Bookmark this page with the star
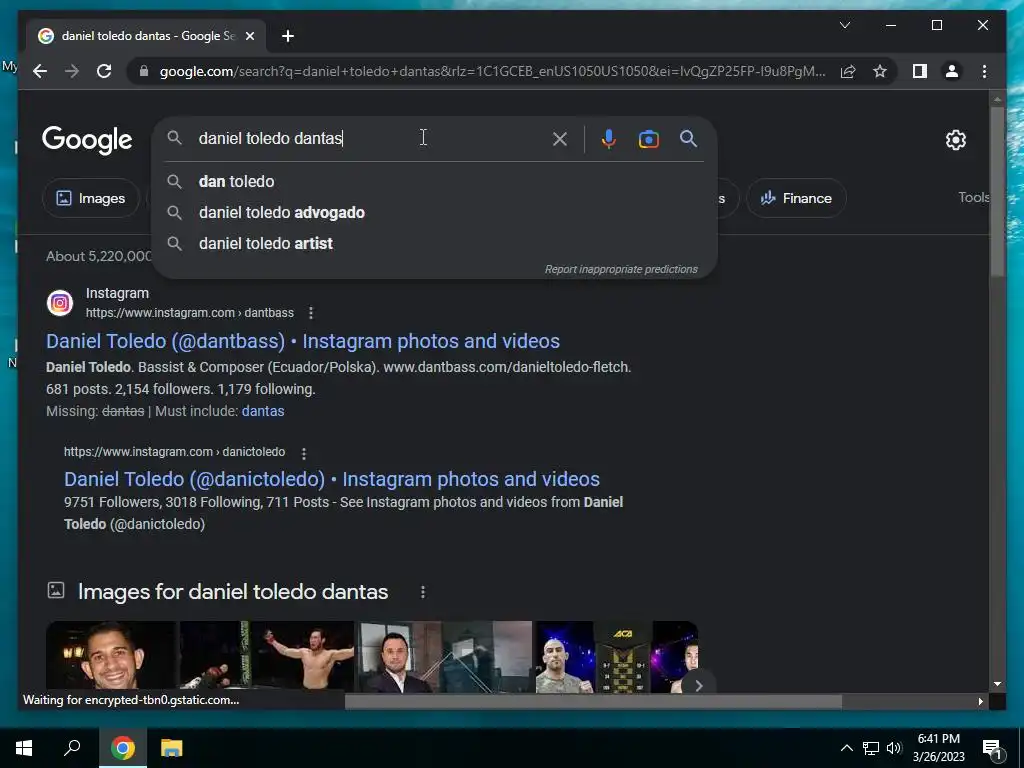Viewport: 1024px width, 768px height. [x=880, y=71]
